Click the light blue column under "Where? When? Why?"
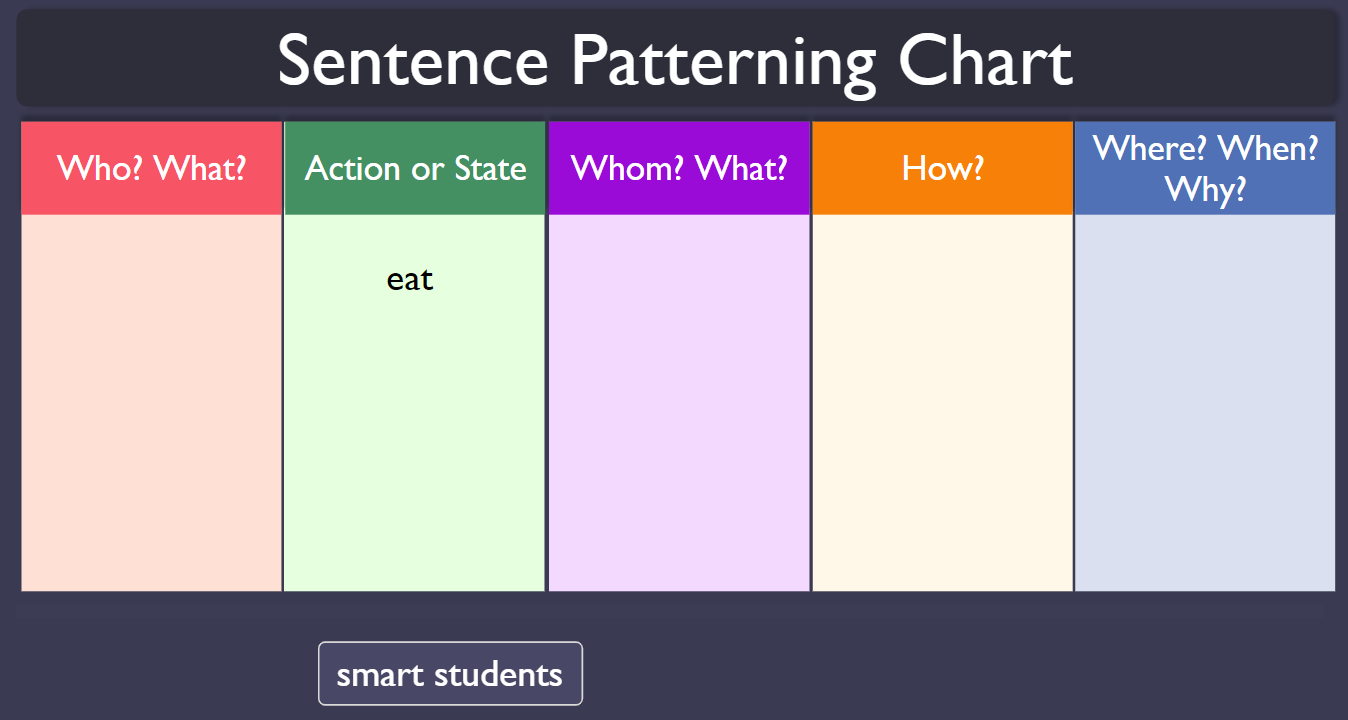Screen dimensions: 1348x720 coord(1205,402)
